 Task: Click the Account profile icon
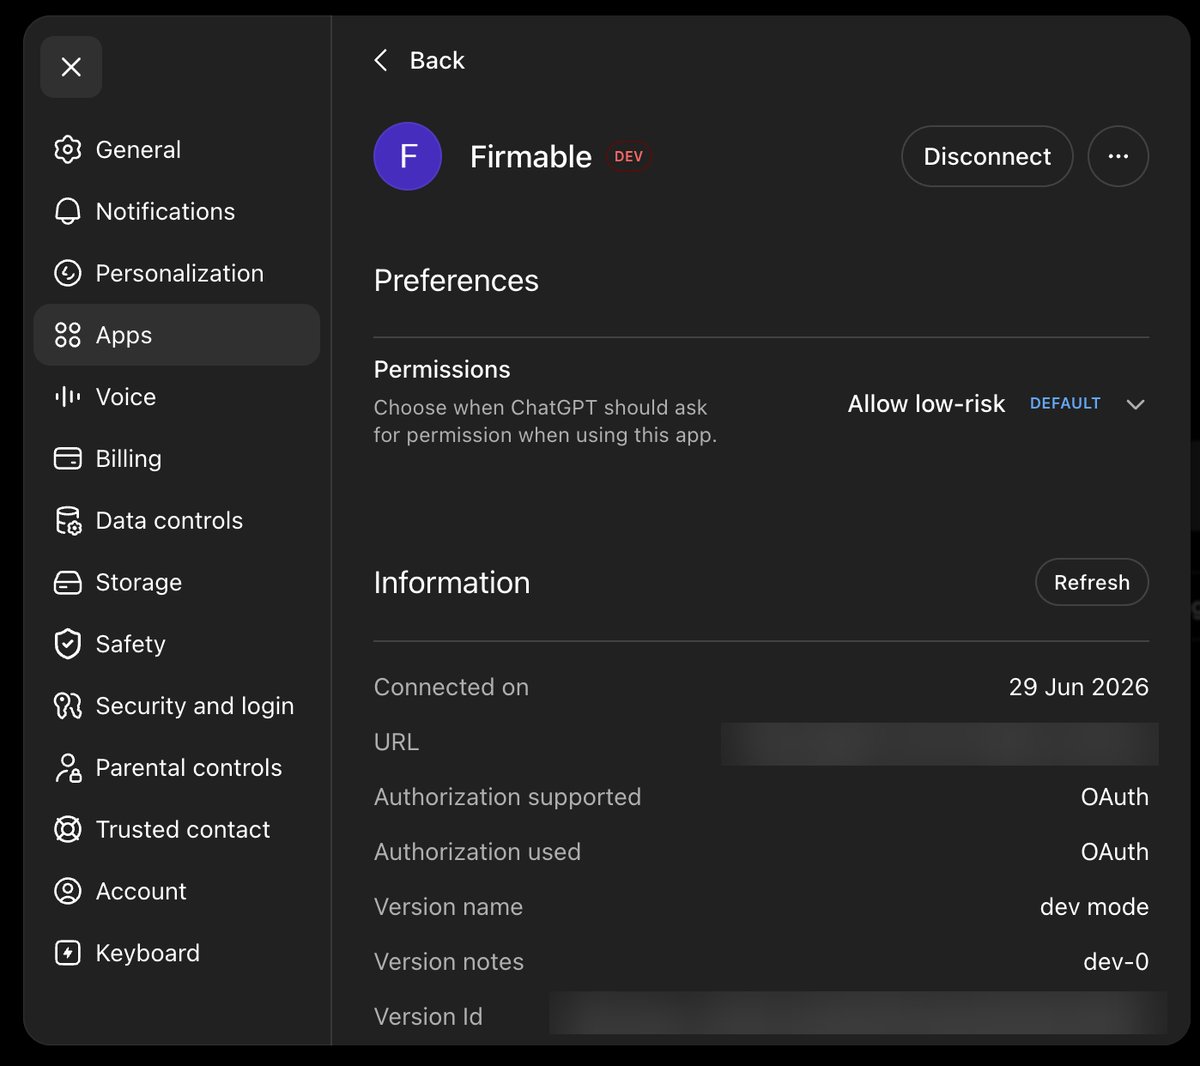[x=67, y=891]
